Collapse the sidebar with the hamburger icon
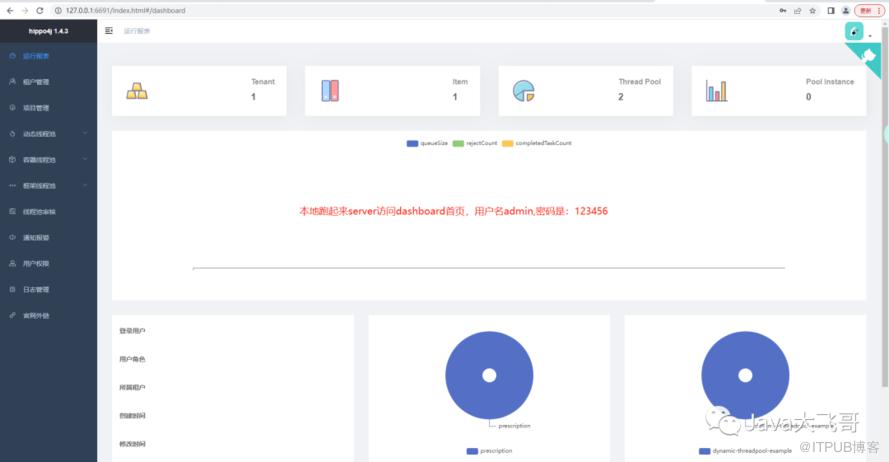Image resolution: width=889 pixels, height=462 pixels. point(109,31)
